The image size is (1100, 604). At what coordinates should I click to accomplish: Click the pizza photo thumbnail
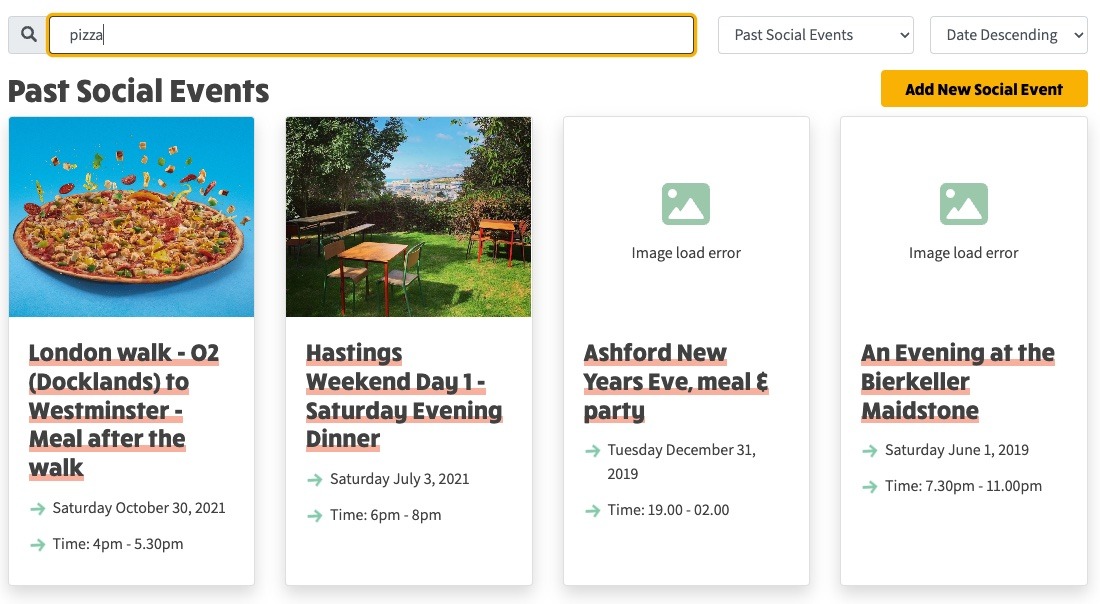pos(131,217)
